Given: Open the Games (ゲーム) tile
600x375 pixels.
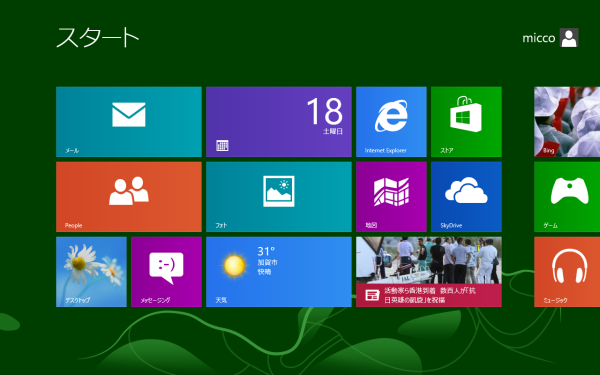Looking at the screenshot, I should coord(567,197).
